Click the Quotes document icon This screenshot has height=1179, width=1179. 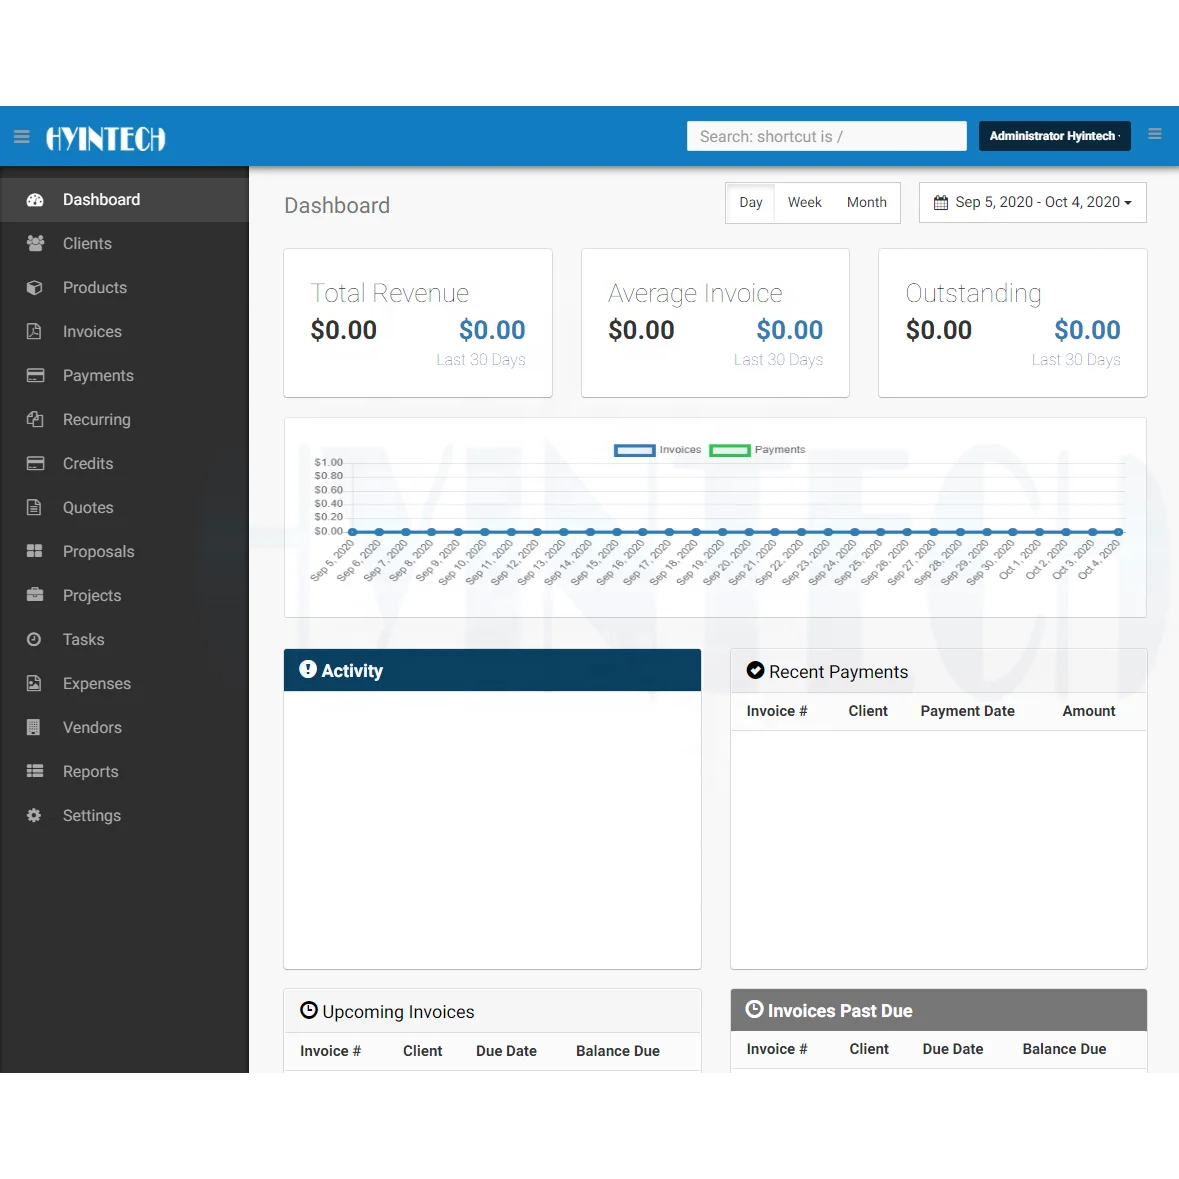click(x=35, y=508)
